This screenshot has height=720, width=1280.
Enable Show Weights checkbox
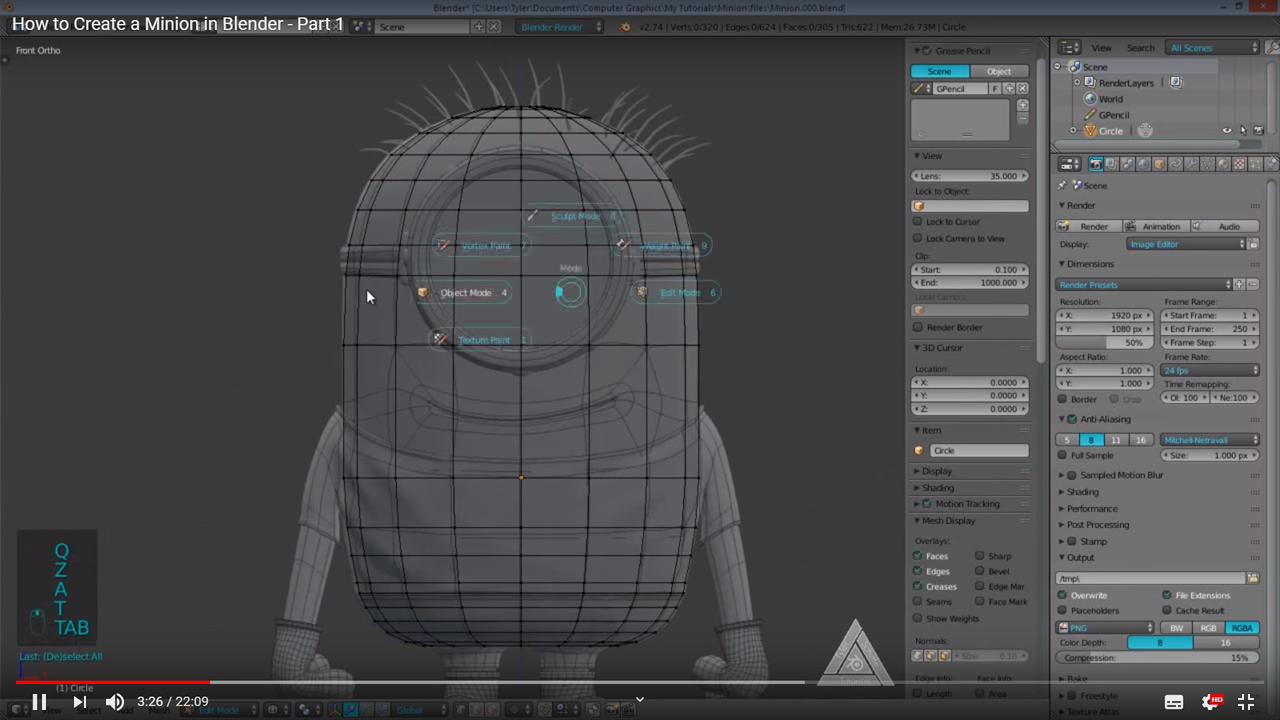point(917,618)
